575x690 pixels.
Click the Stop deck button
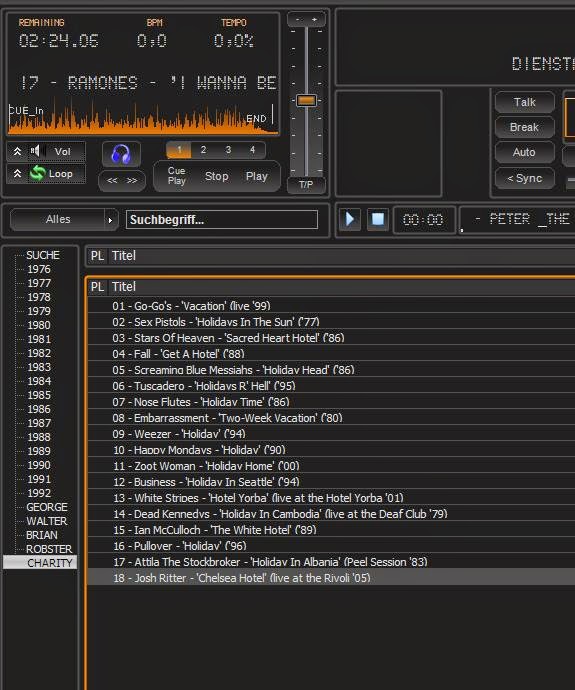tap(216, 176)
